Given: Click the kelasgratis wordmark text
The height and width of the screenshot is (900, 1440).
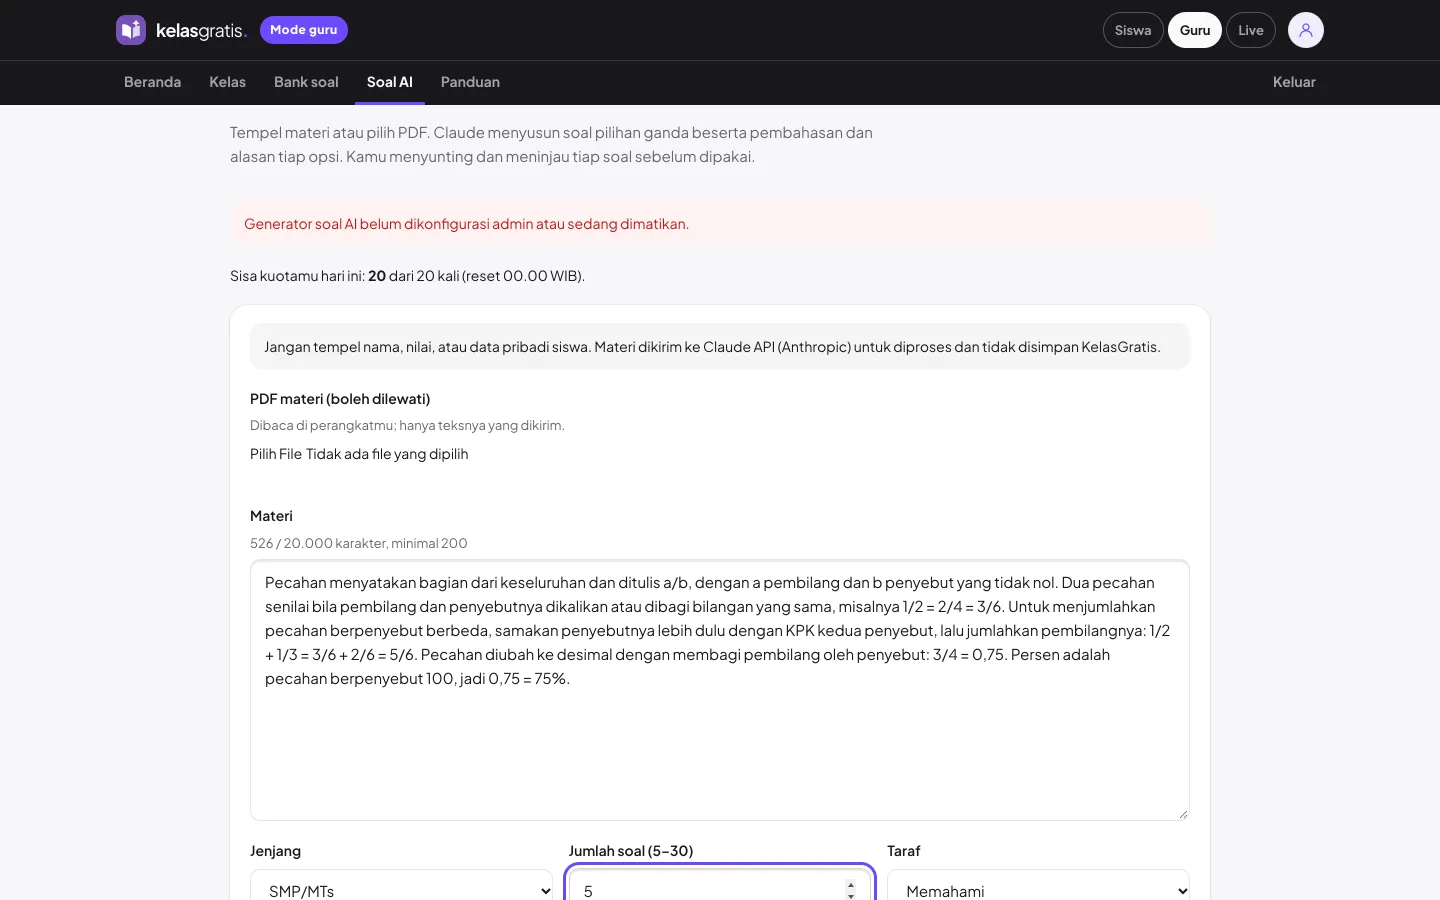Looking at the screenshot, I should point(201,31).
